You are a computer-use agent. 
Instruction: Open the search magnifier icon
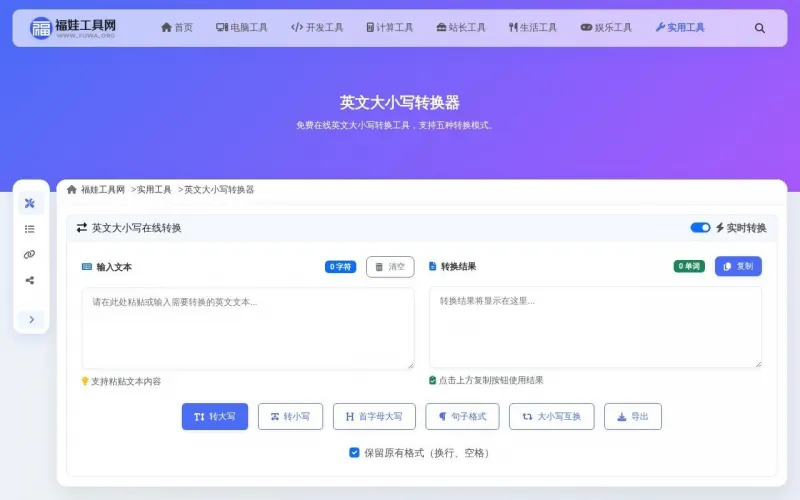(x=760, y=28)
